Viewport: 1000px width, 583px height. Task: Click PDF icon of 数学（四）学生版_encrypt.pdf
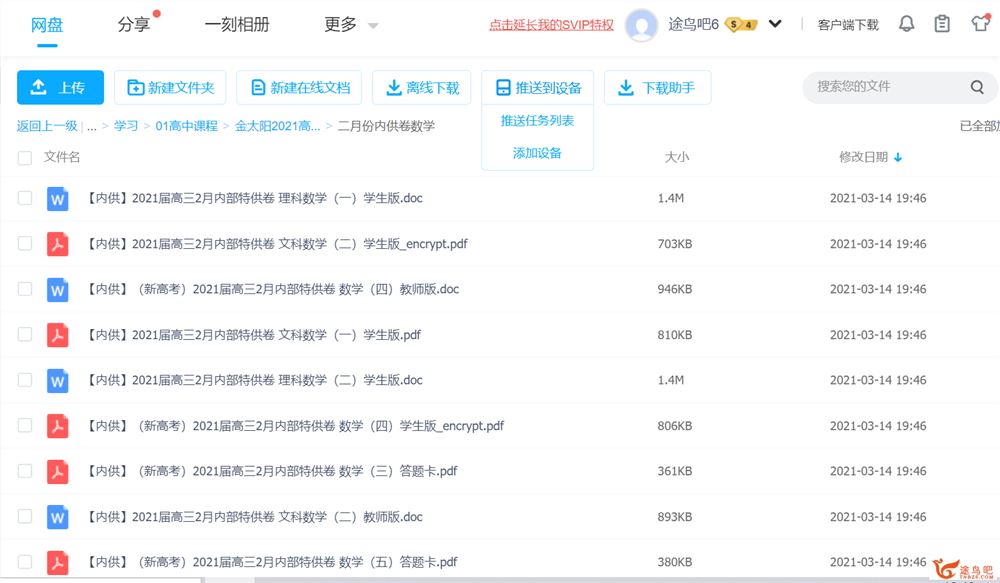(57, 426)
